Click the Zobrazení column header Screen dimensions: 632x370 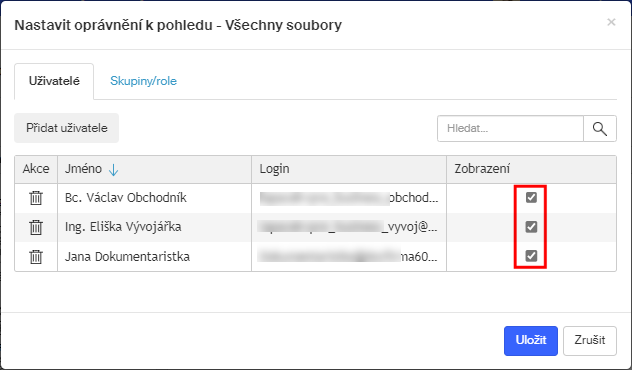(531, 169)
